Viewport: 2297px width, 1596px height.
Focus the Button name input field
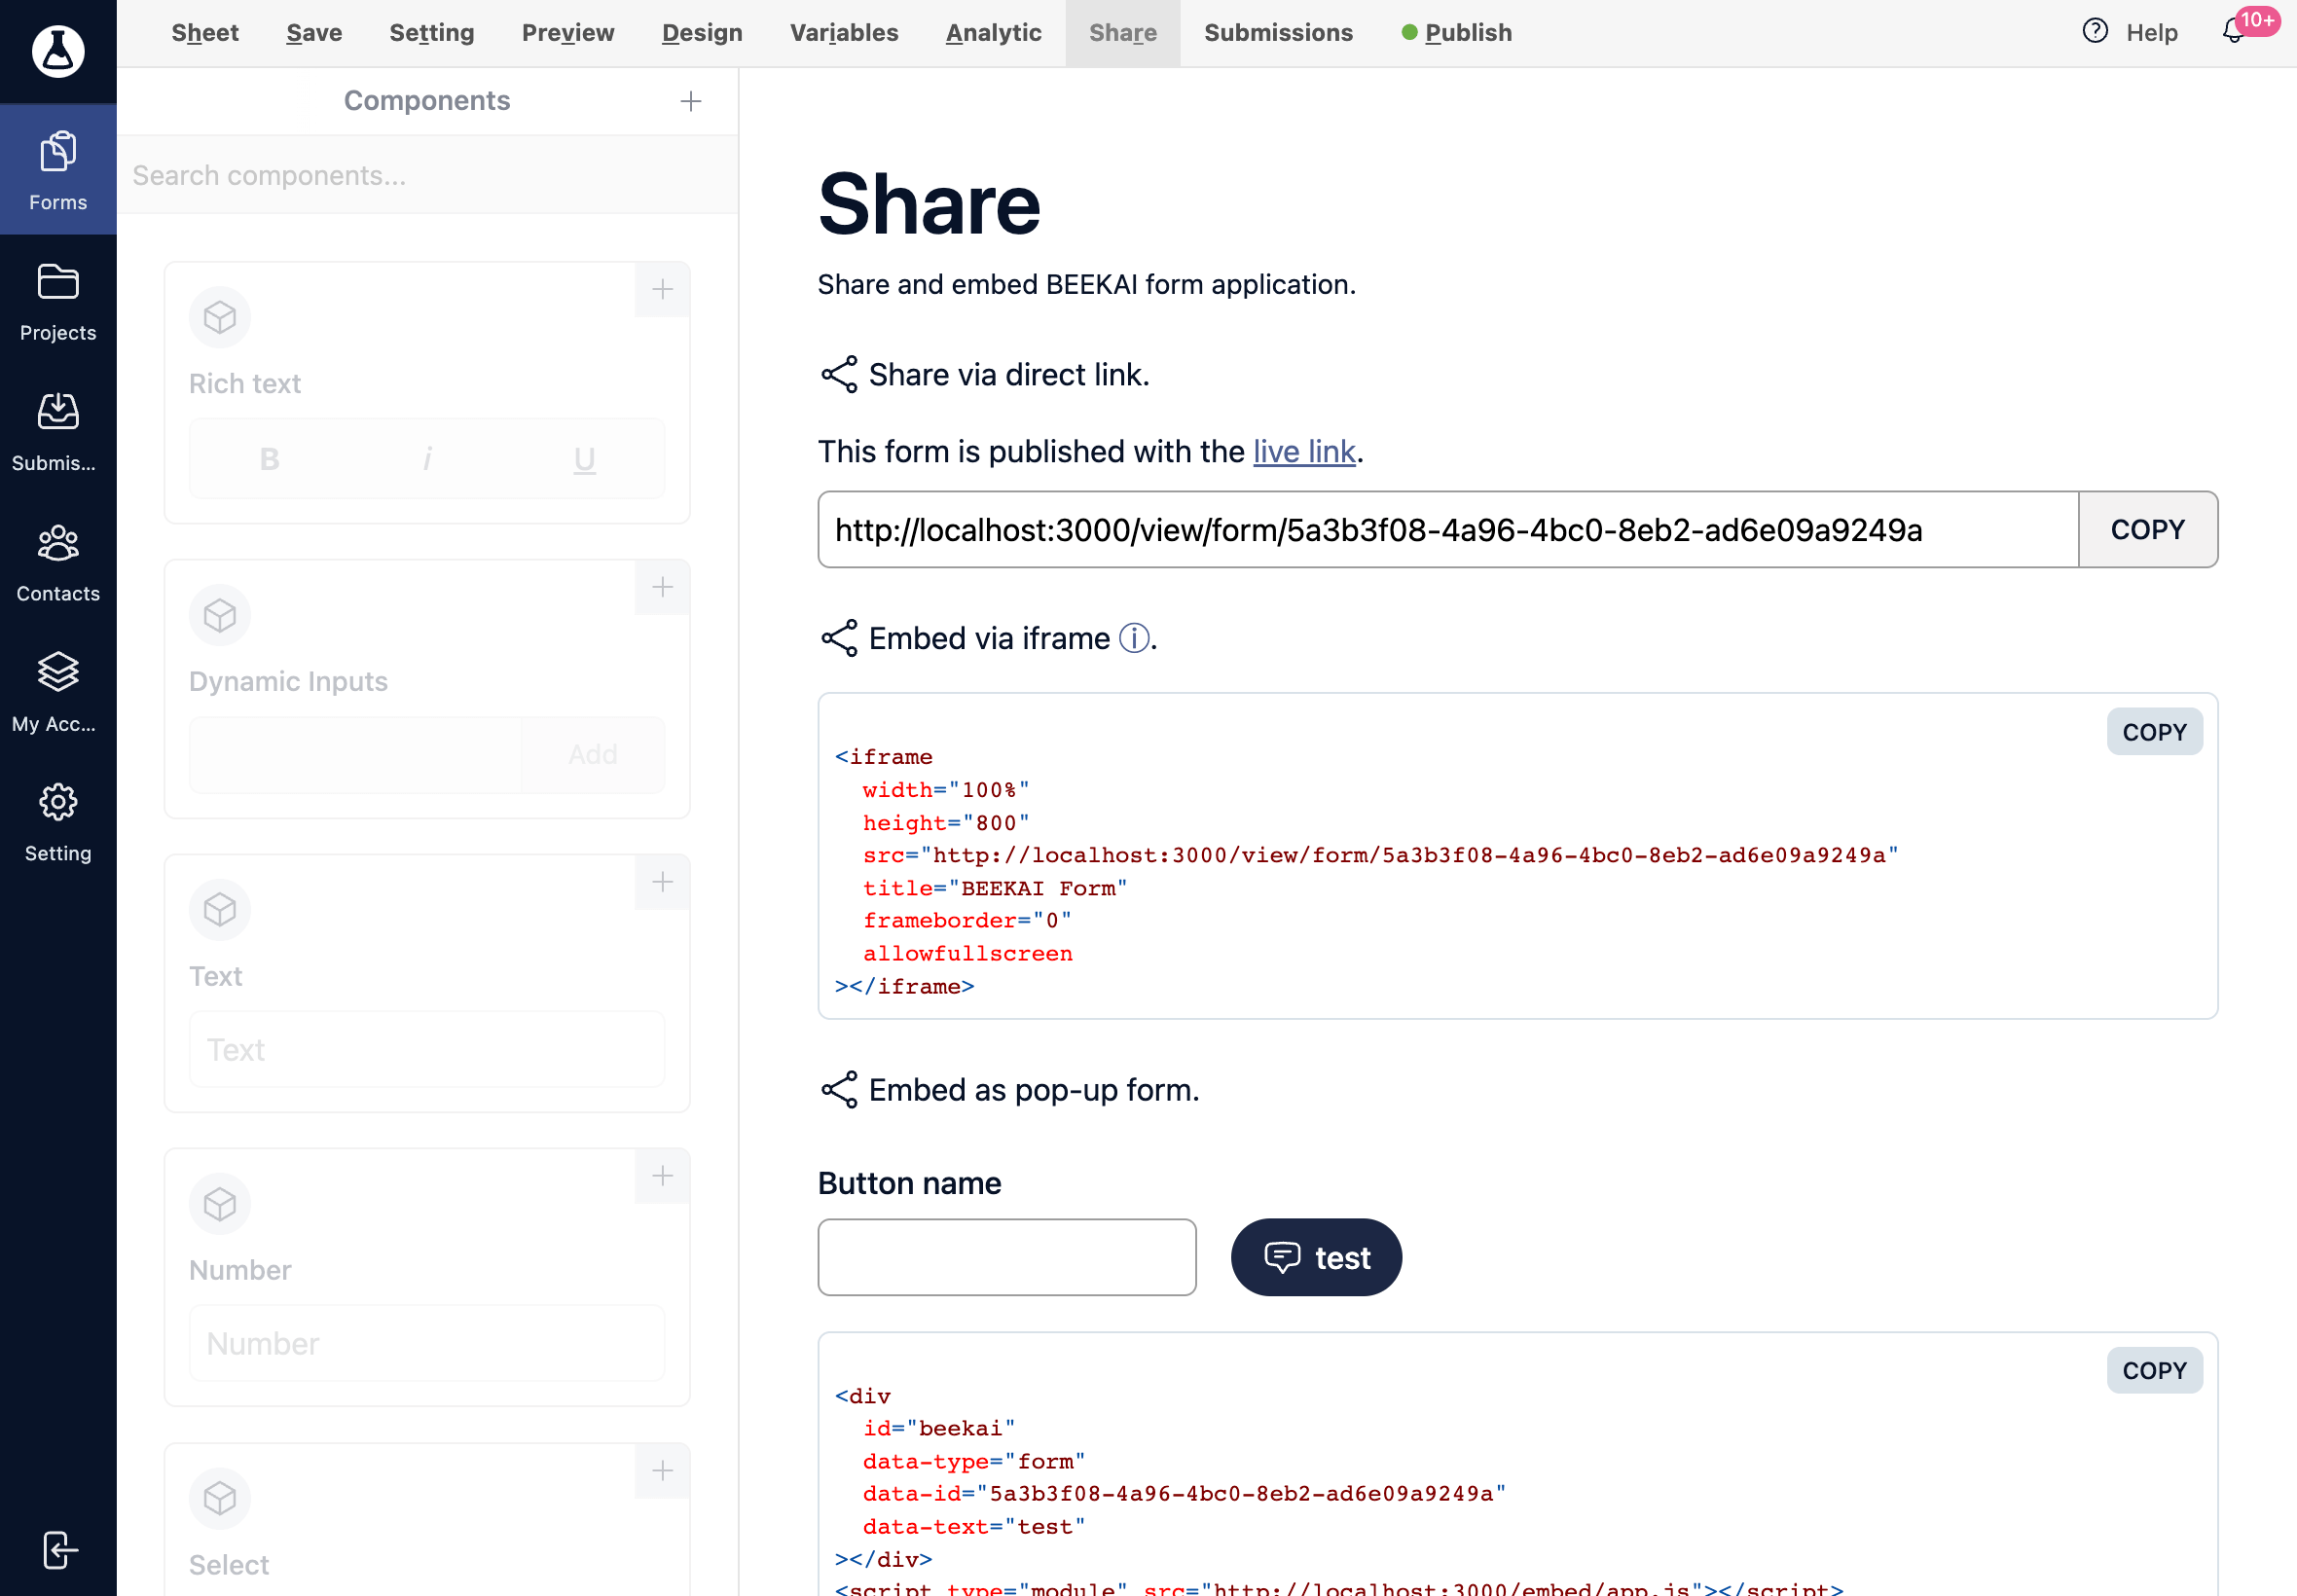[x=1007, y=1257]
